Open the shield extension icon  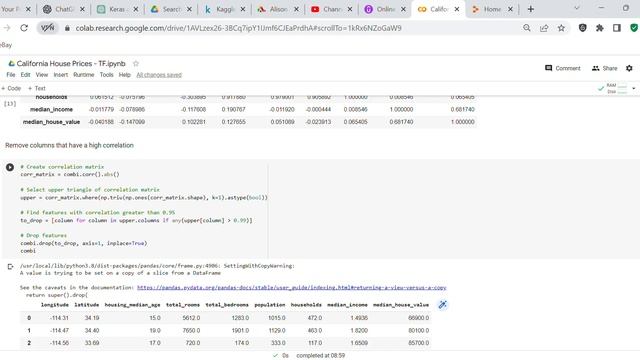click(x=582, y=28)
